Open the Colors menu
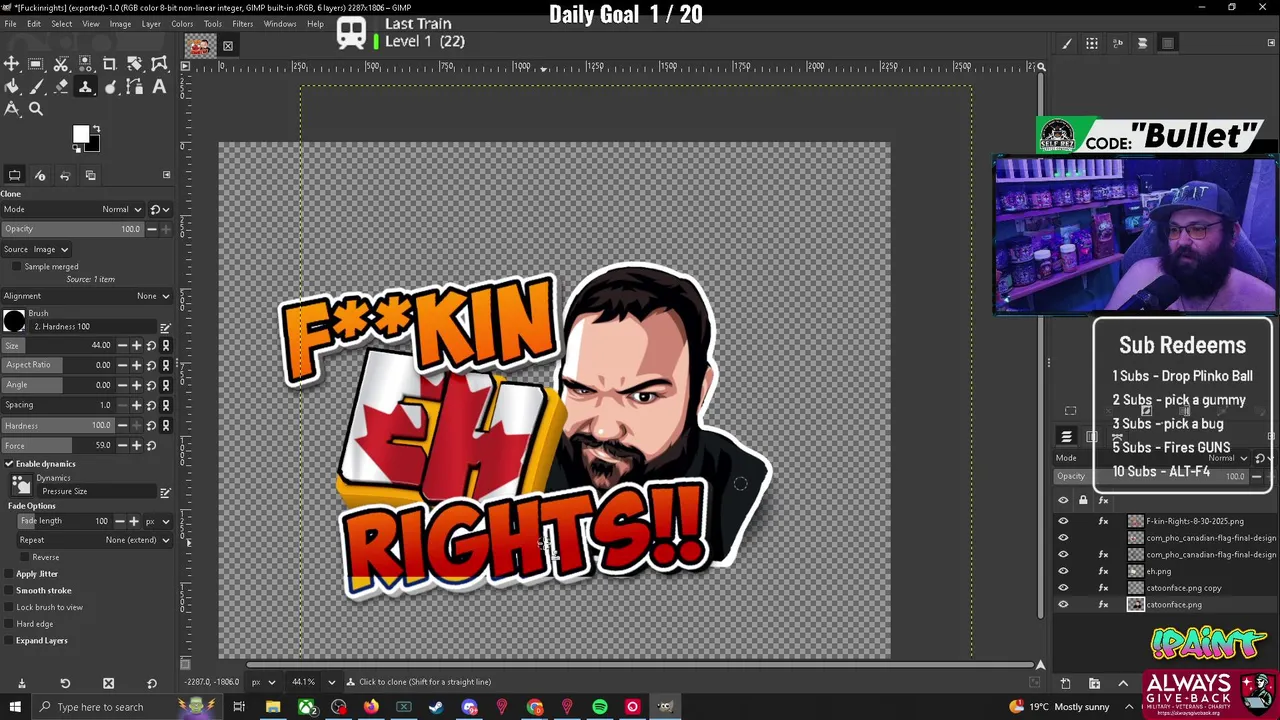This screenshot has height=720, width=1280. click(182, 24)
